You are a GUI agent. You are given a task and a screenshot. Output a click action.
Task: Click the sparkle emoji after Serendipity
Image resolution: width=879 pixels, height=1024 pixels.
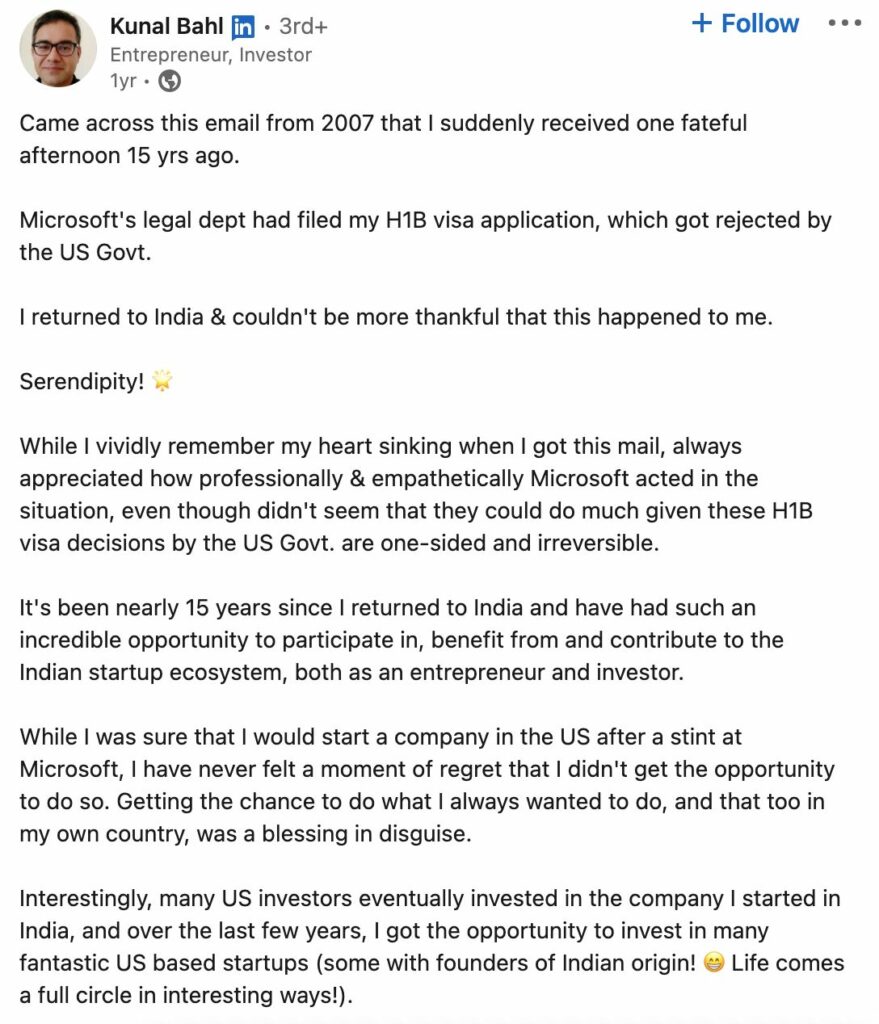162,383
